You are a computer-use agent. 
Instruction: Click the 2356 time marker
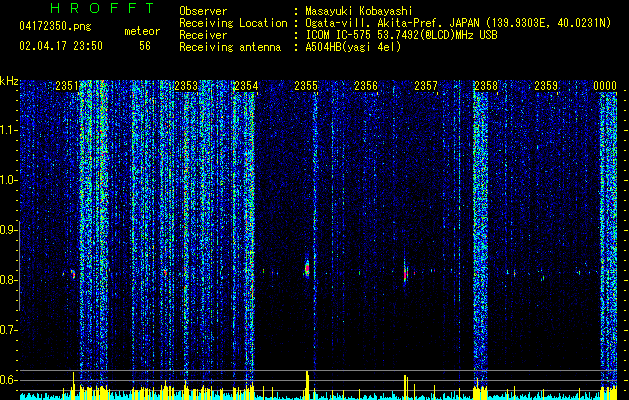tap(366, 86)
